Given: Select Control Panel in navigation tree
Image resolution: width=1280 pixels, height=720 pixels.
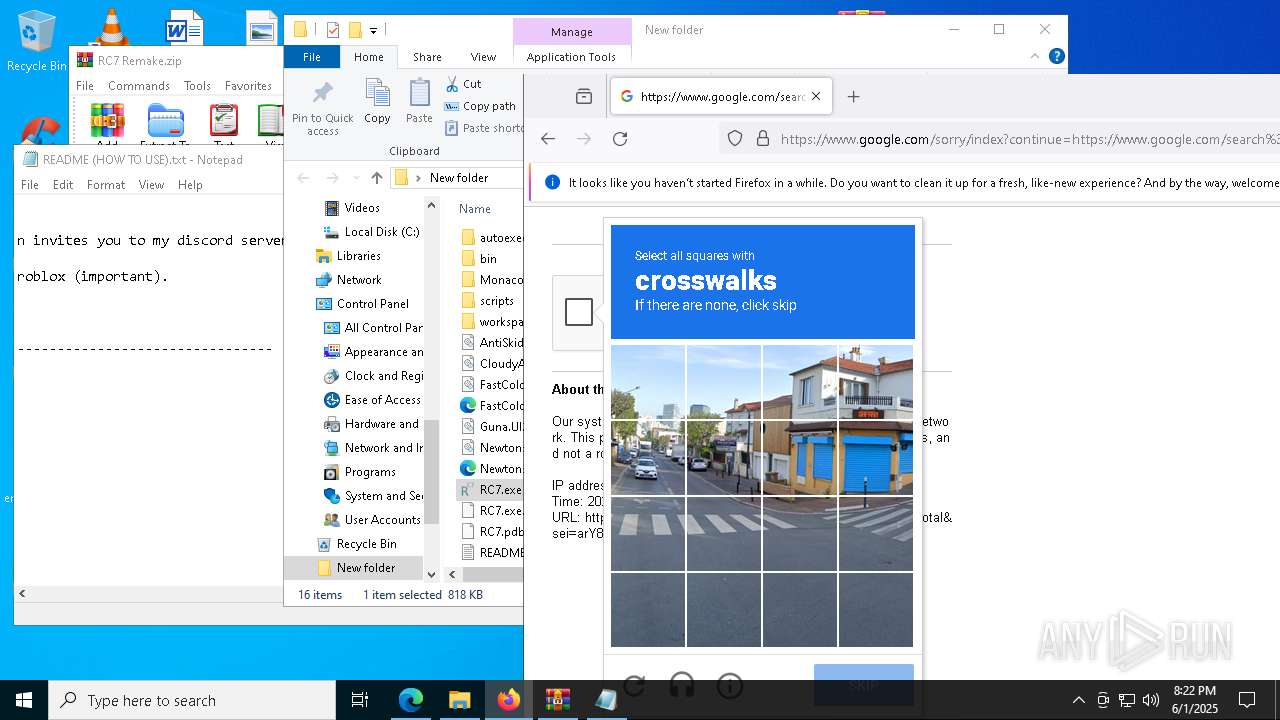Looking at the screenshot, I should tap(372, 304).
